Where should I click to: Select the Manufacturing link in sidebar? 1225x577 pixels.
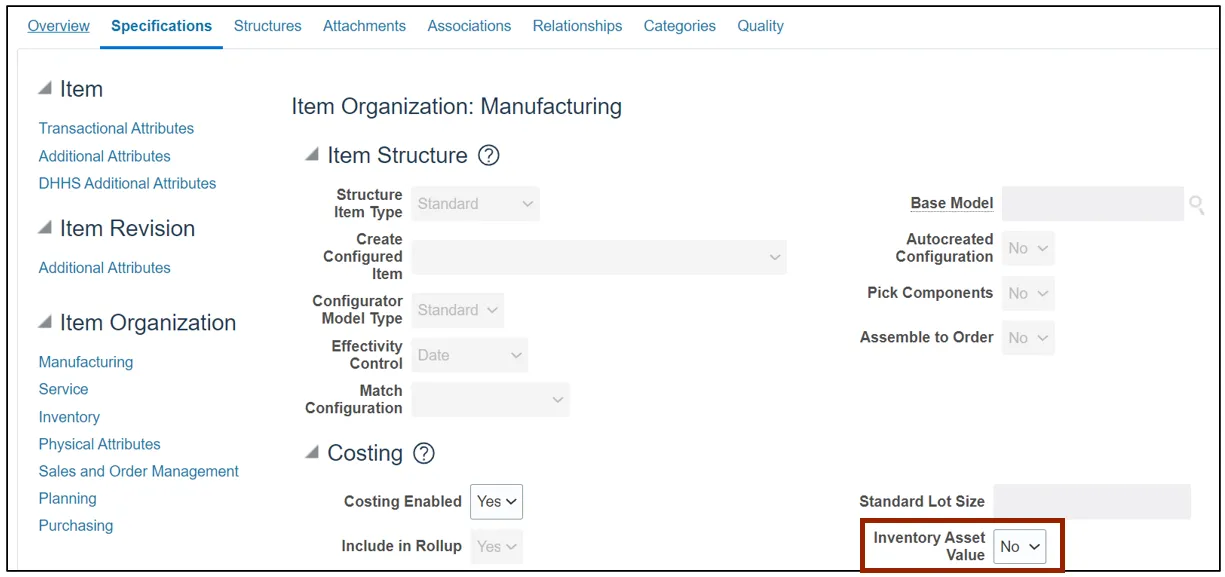coord(86,362)
